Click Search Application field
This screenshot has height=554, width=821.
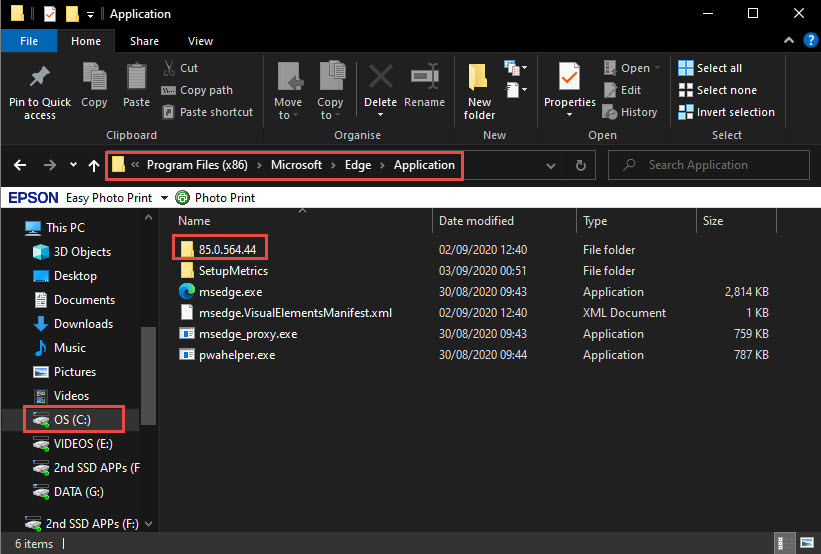708,165
